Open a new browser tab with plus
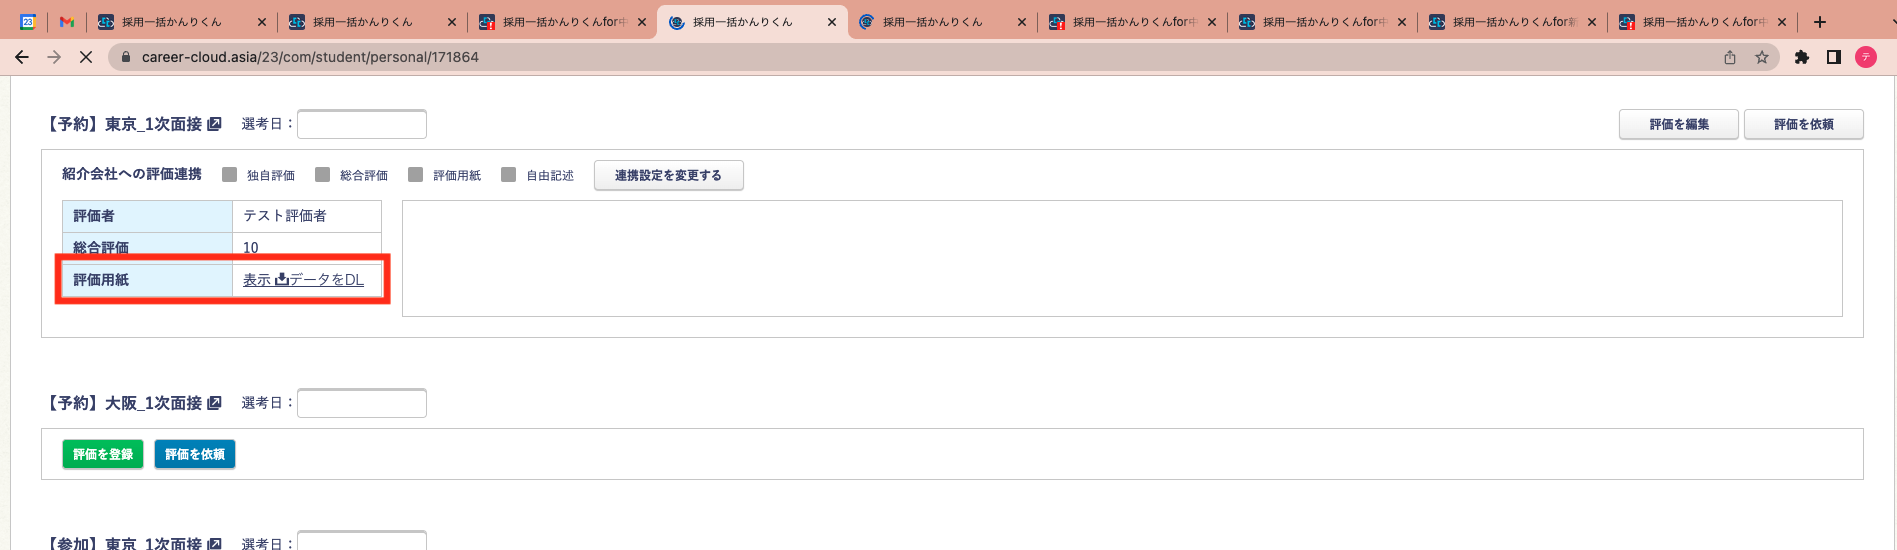 point(1820,22)
